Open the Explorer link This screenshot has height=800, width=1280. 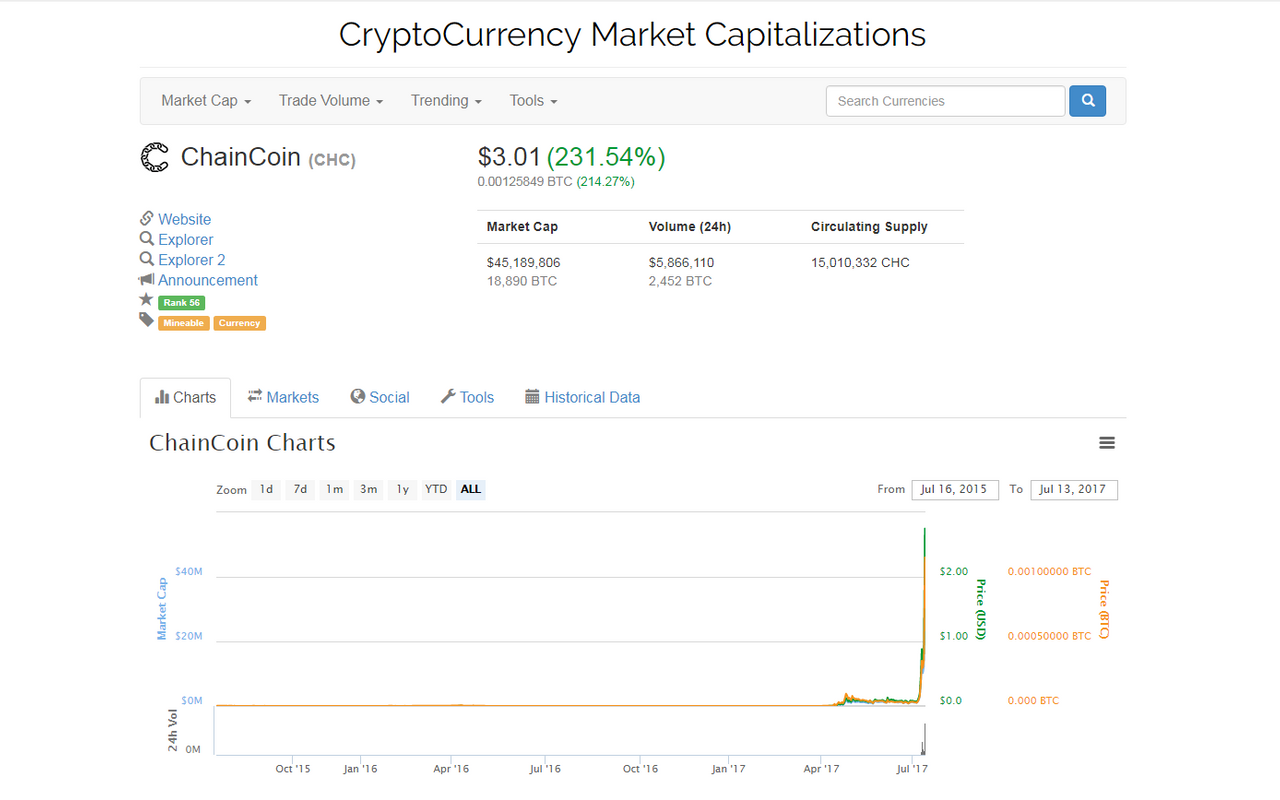pos(186,240)
